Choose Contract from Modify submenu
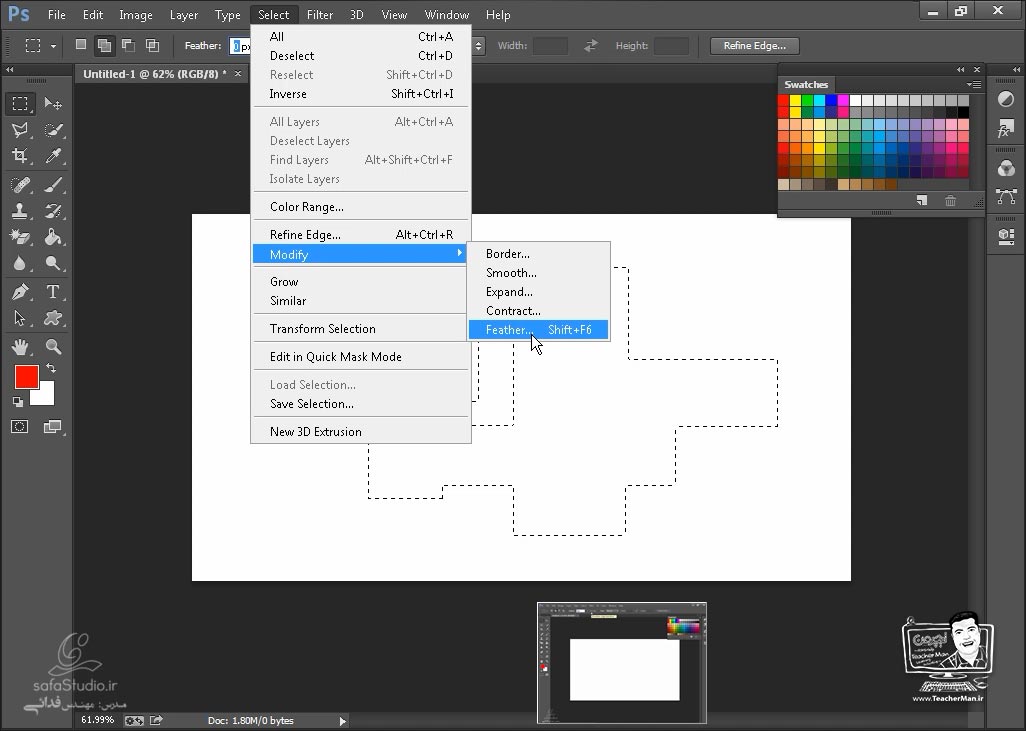The height and width of the screenshot is (731, 1026). [539, 311]
